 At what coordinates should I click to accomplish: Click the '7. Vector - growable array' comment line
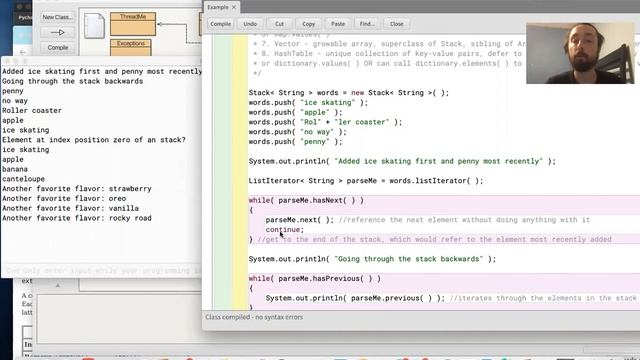[x=389, y=44]
